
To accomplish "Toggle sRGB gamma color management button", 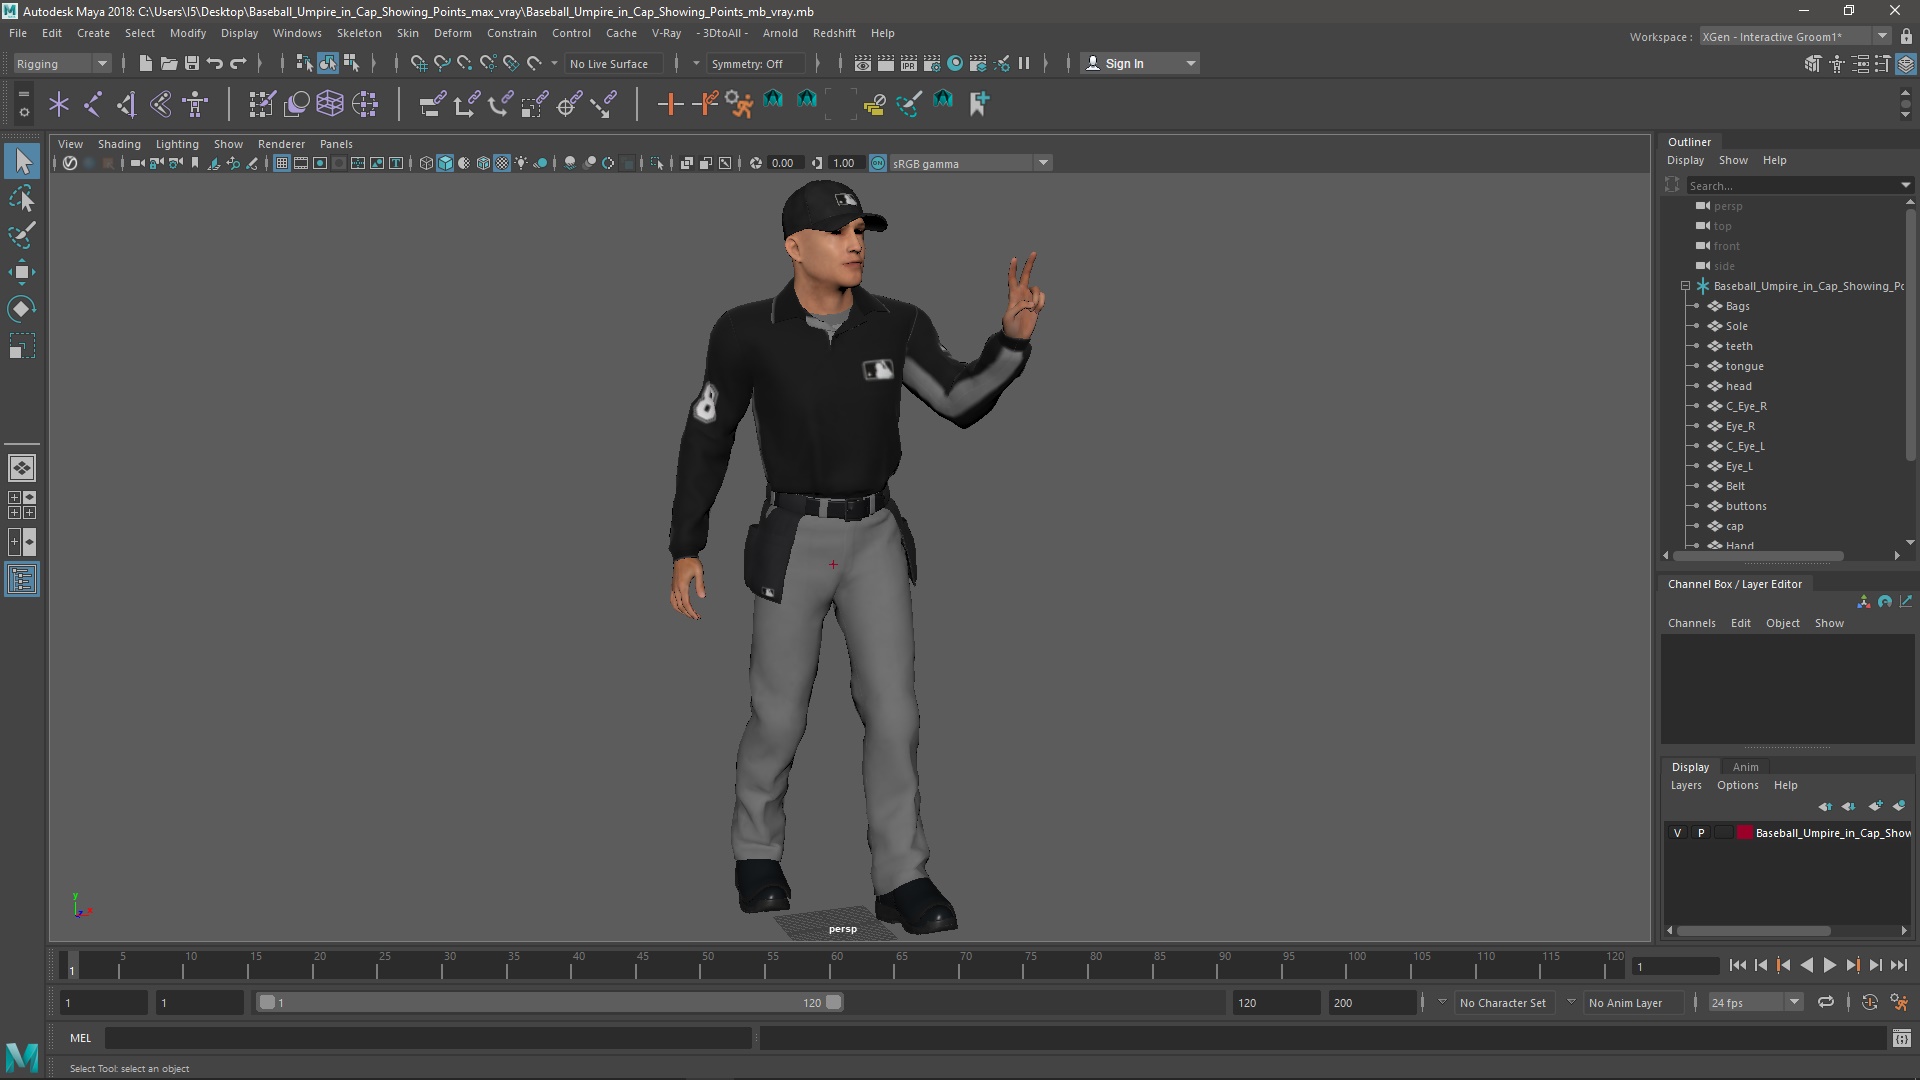I will click(x=878, y=163).
